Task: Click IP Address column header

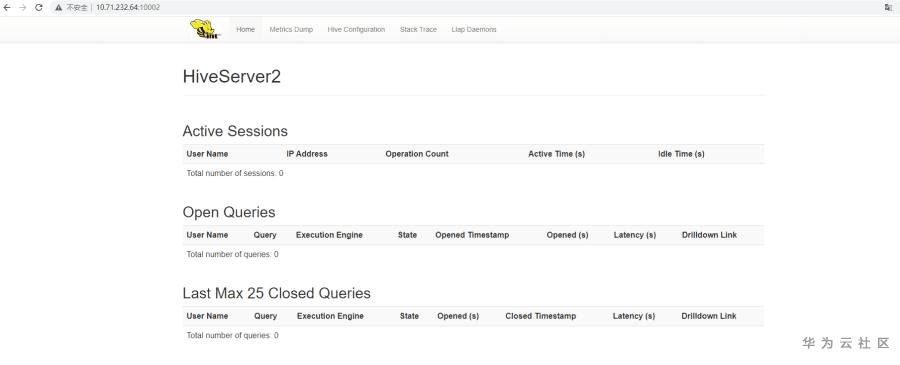Action: coord(307,154)
